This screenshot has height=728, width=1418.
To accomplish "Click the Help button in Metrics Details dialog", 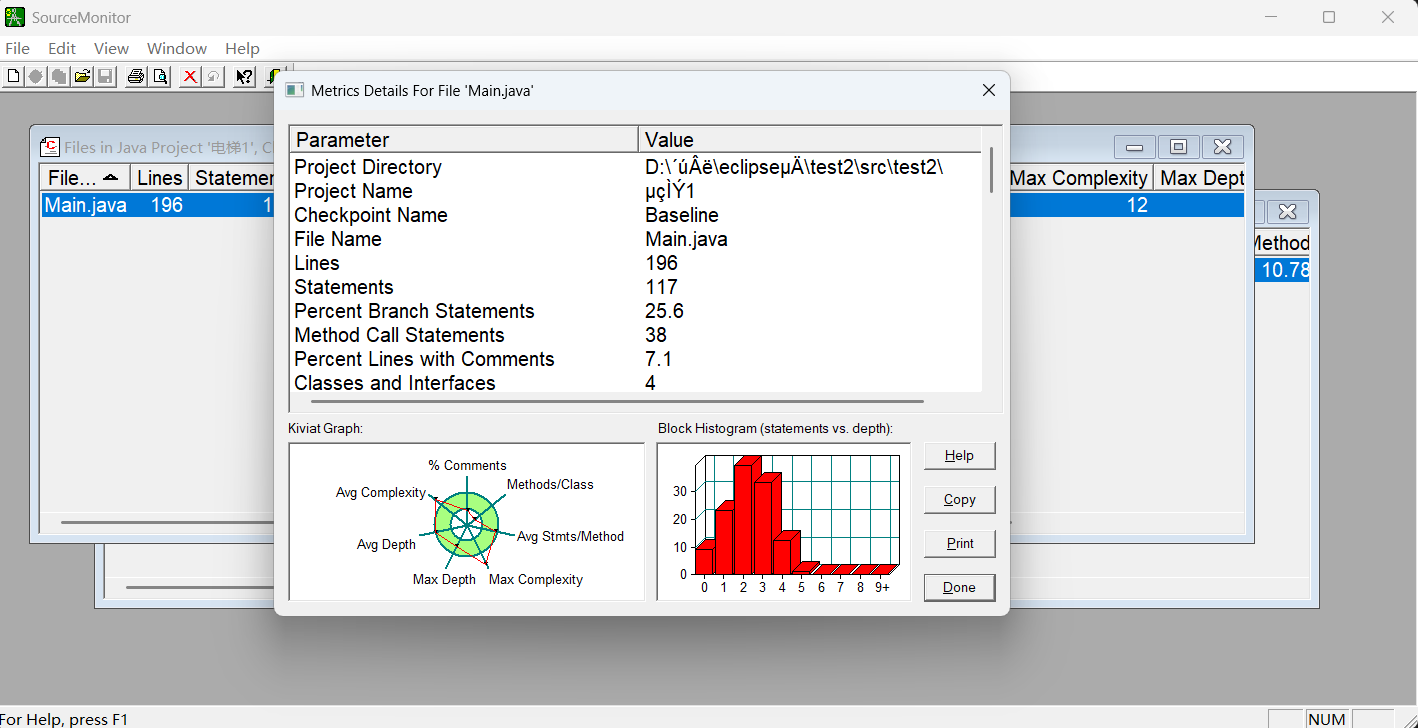I will point(959,456).
